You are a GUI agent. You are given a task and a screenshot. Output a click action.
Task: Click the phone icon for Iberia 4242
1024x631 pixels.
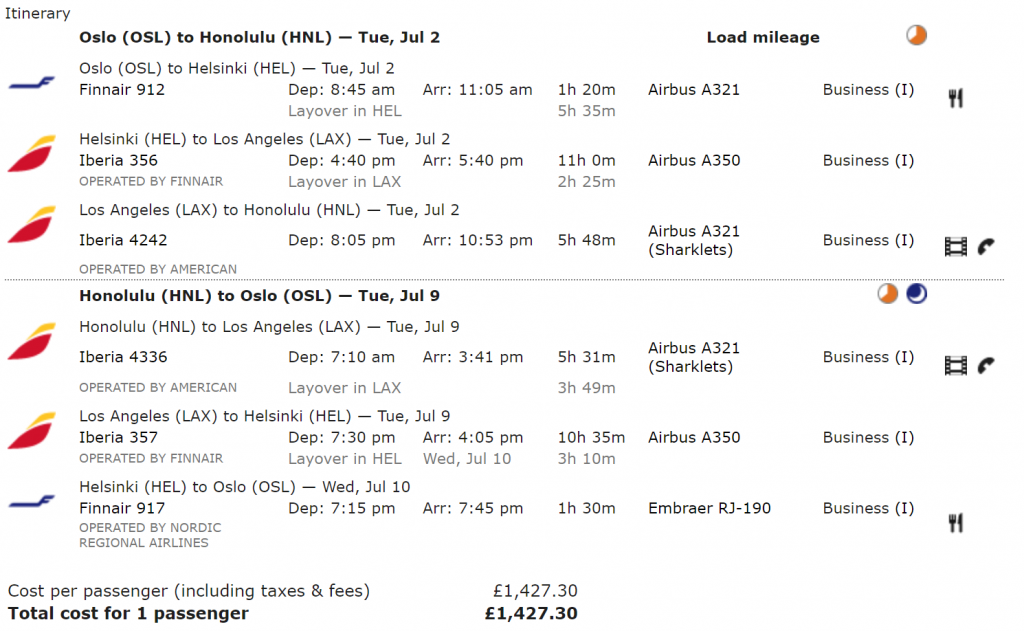coord(986,246)
